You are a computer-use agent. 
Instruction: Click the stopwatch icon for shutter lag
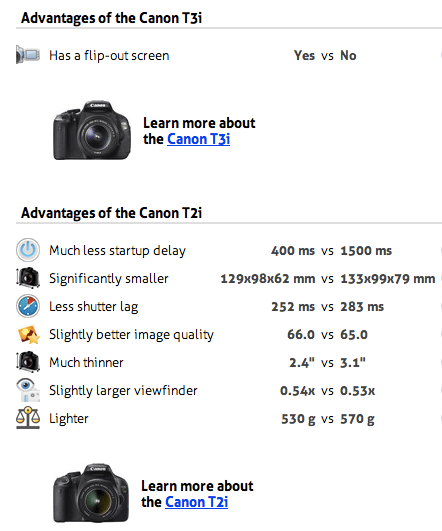pos(28,306)
